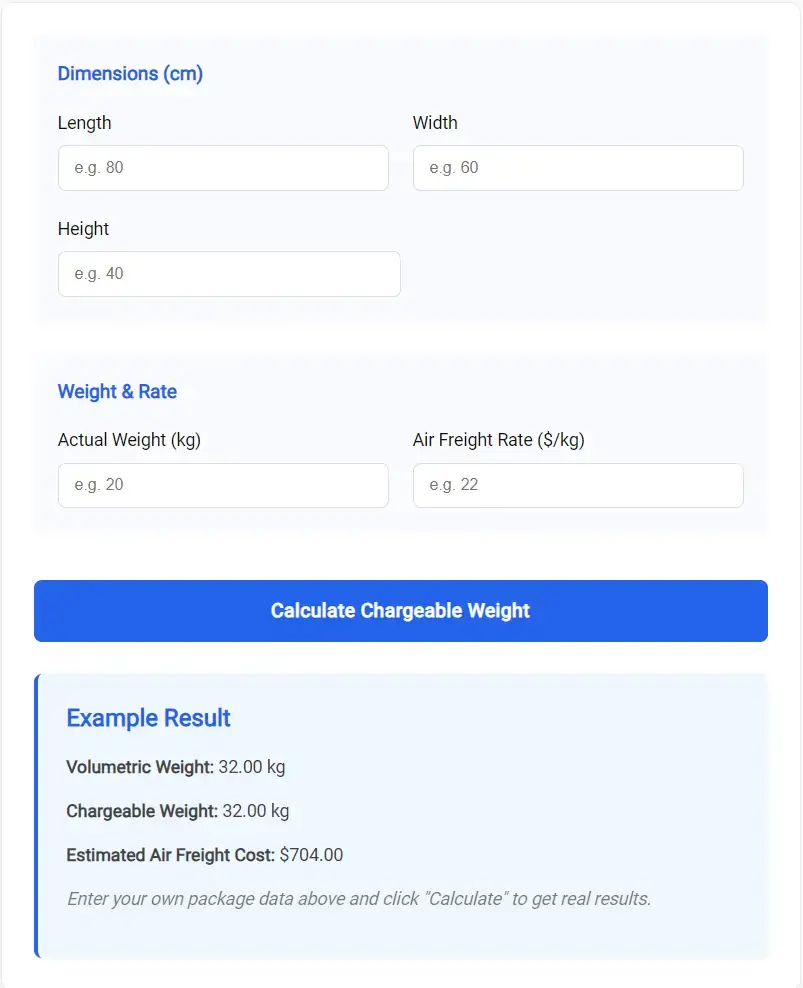This screenshot has height=988, width=803.
Task: Click the Height input field
Action: tap(228, 274)
